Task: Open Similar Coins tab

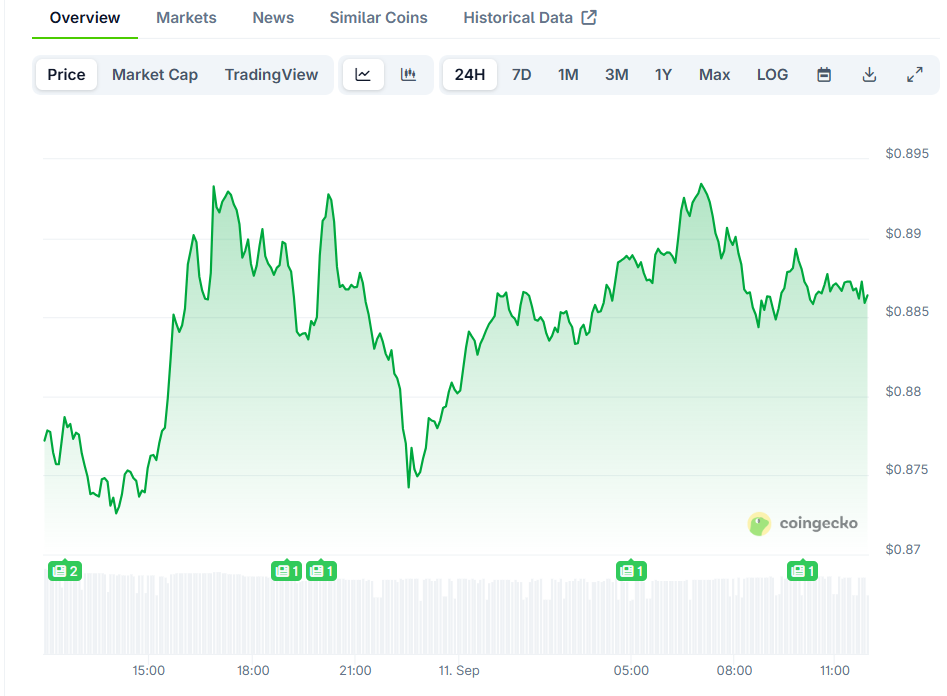Action: pos(378,18)
